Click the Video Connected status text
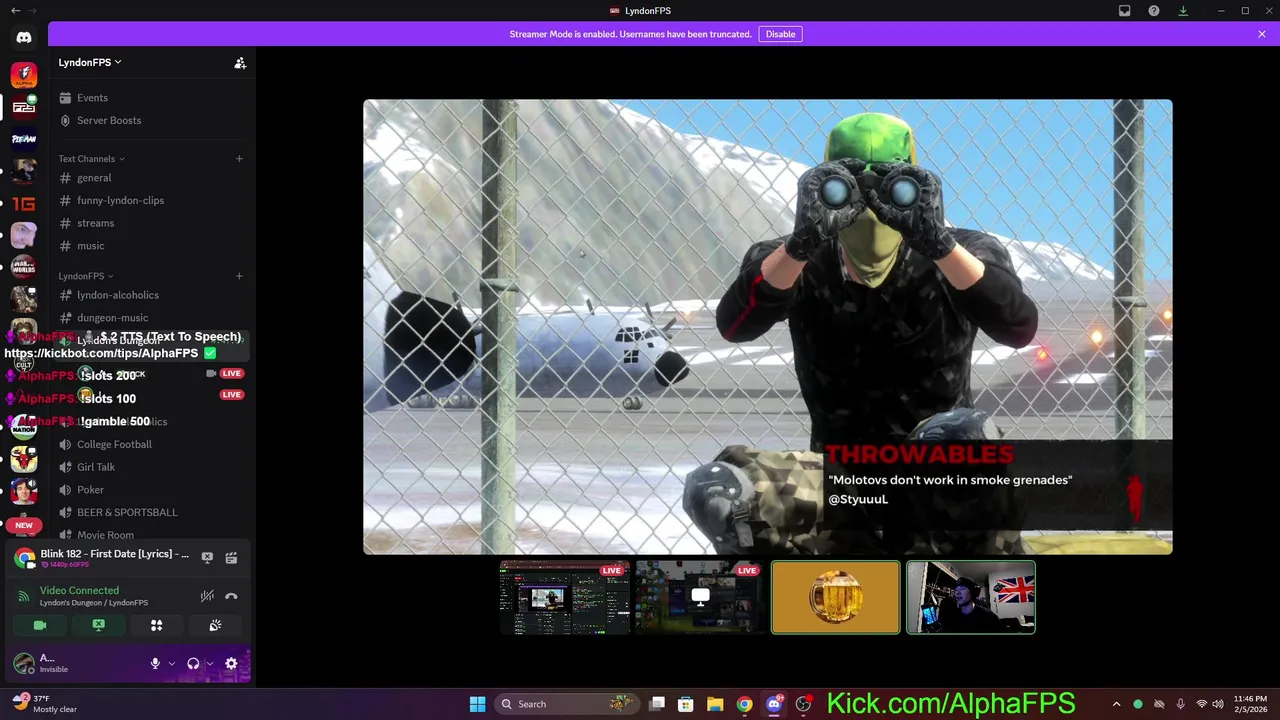 pos(79,591)
